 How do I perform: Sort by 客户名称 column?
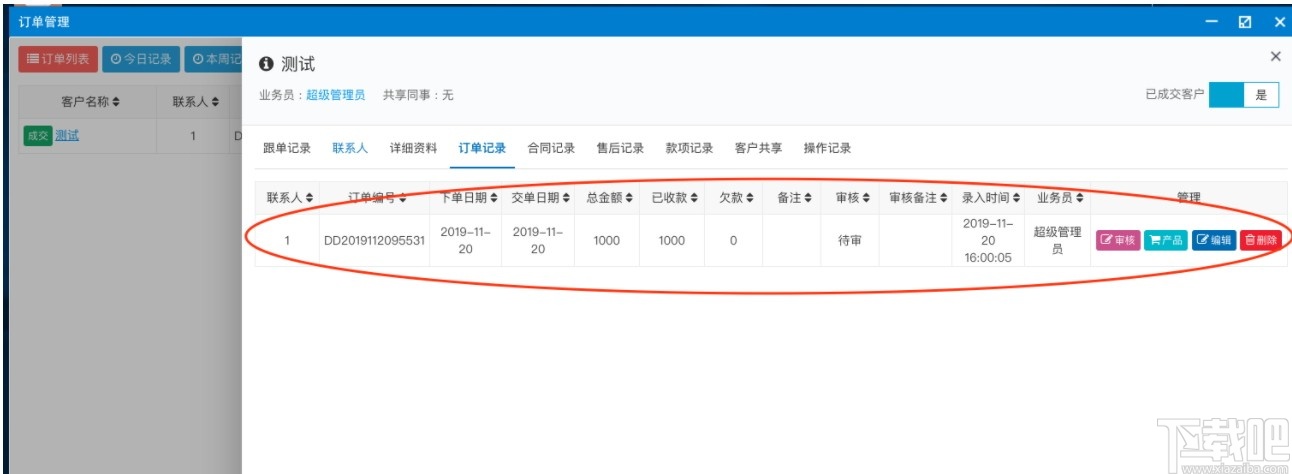(90, 102)
